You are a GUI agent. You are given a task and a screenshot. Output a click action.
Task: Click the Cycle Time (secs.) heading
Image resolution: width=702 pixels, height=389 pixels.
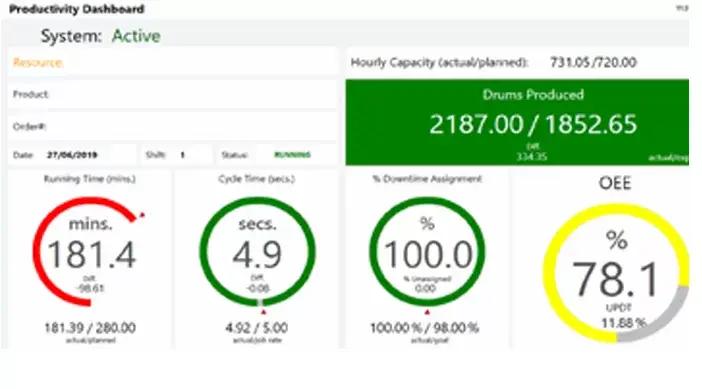pyautogui.click(x=257, y=179)
